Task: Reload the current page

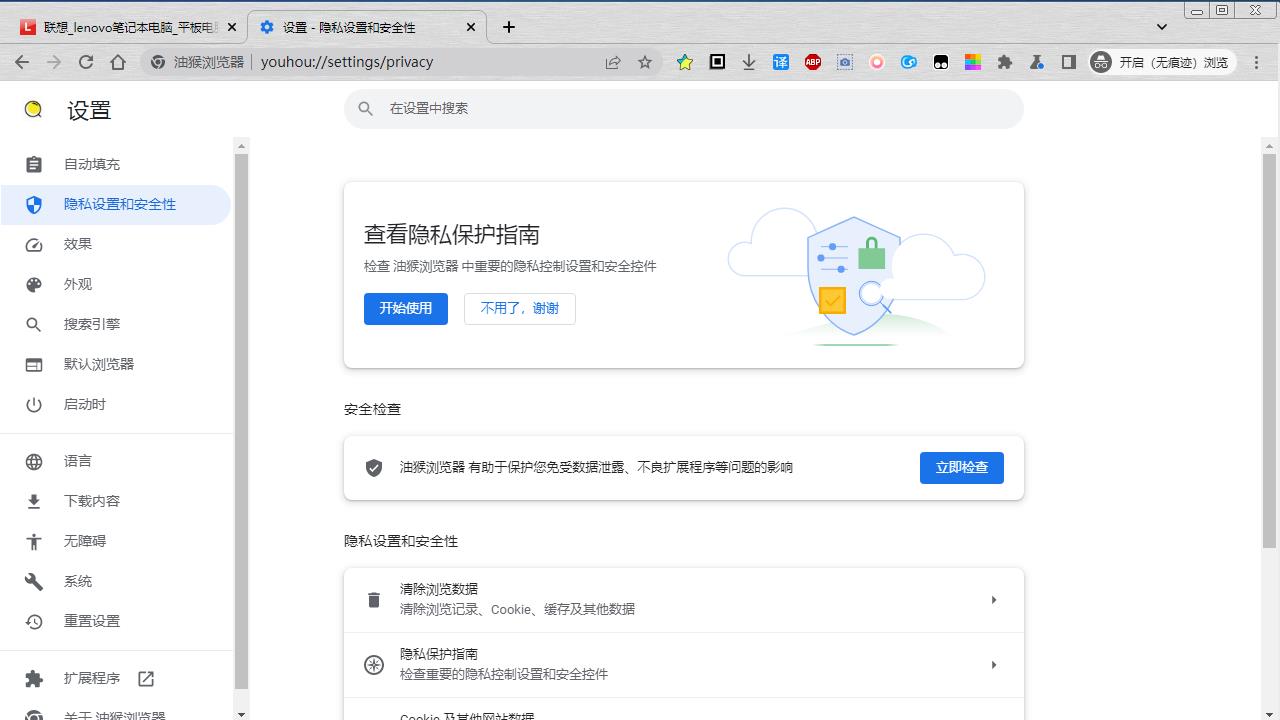Action: (x=86, y=62)
